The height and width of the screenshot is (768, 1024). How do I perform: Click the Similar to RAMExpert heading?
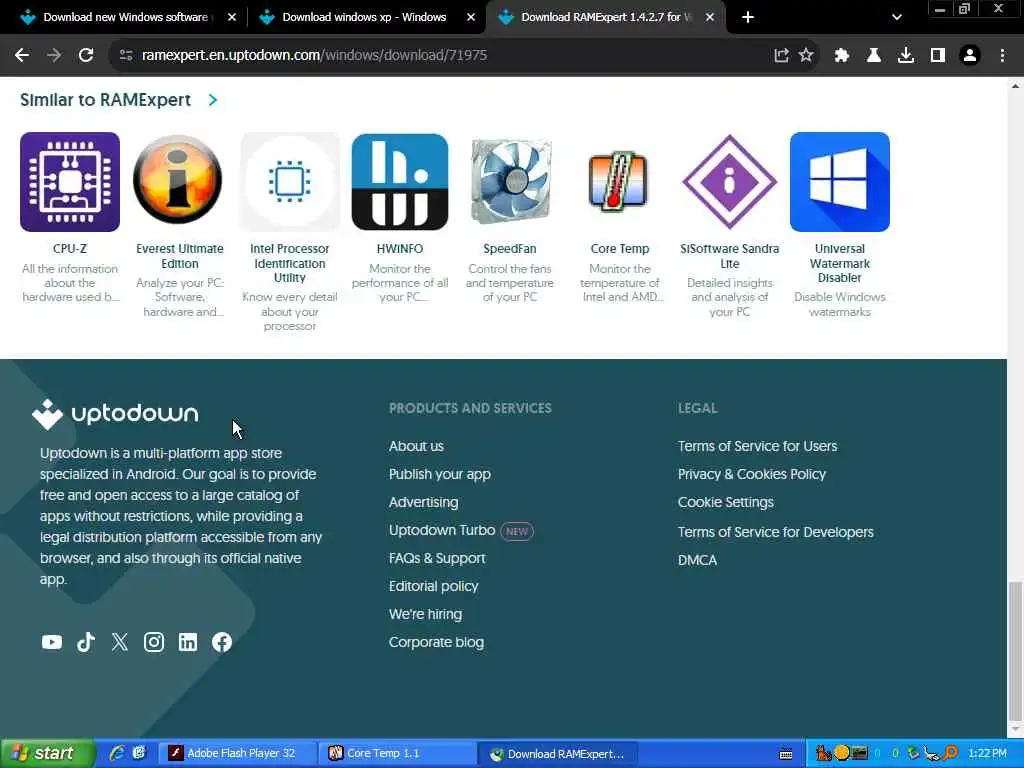[x=105, y=100]
